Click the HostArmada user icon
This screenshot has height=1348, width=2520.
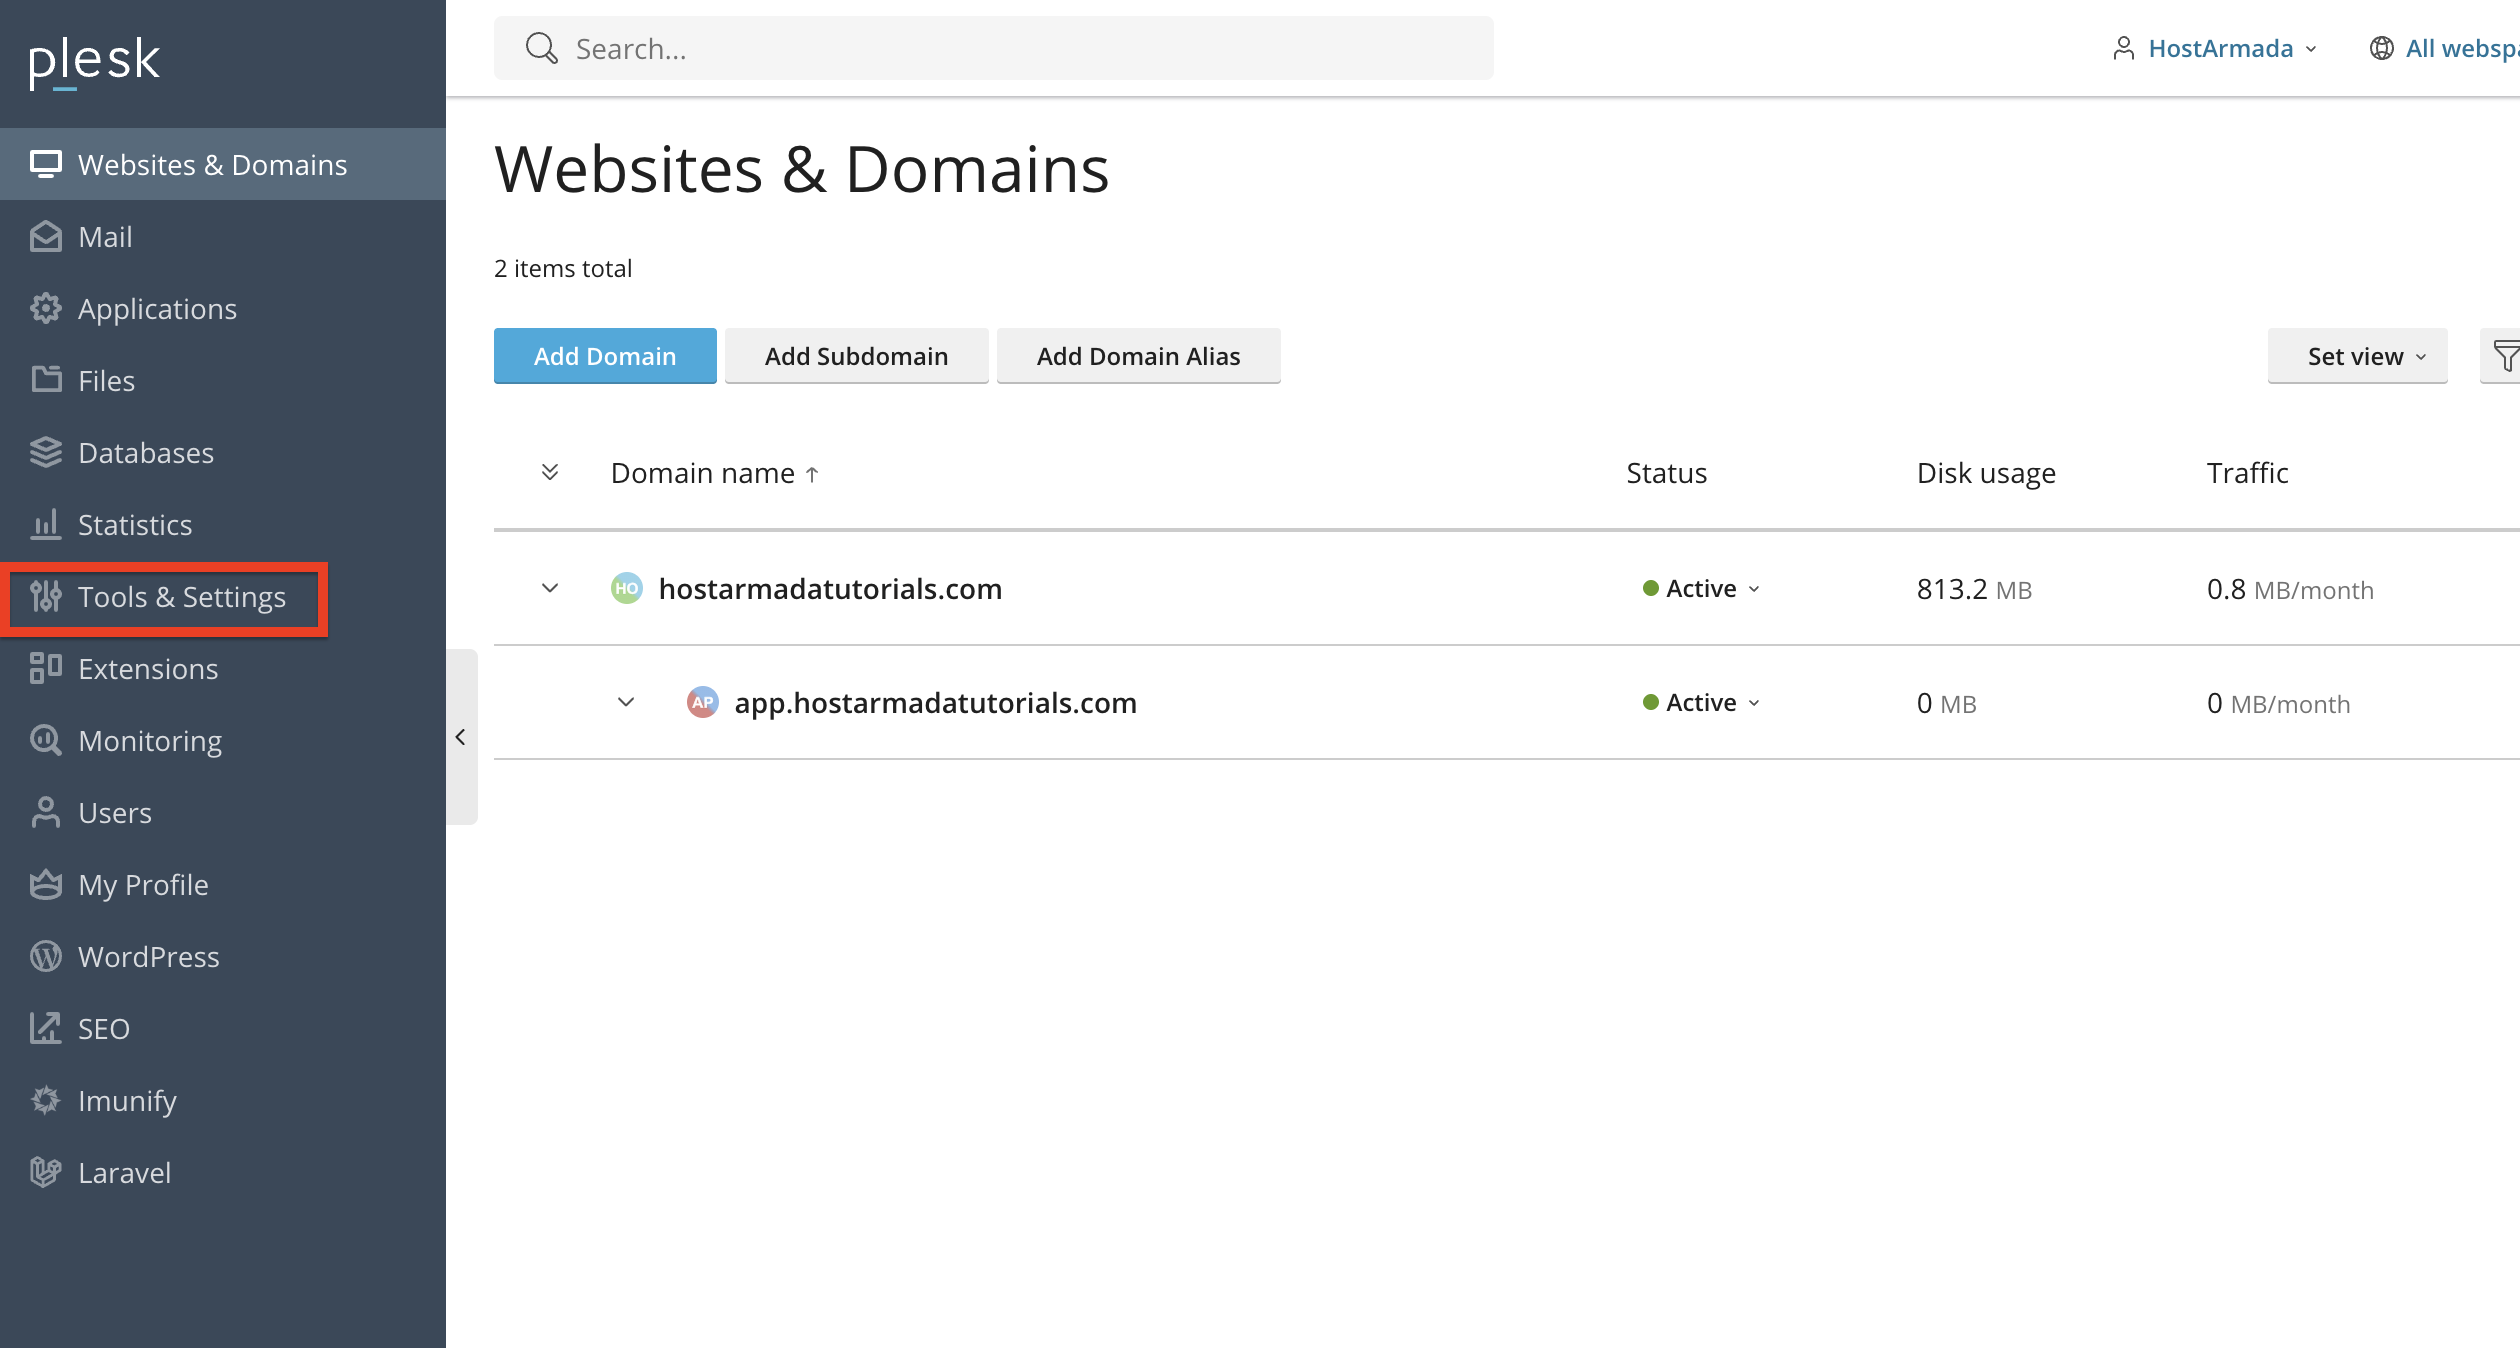point(2124,48)
